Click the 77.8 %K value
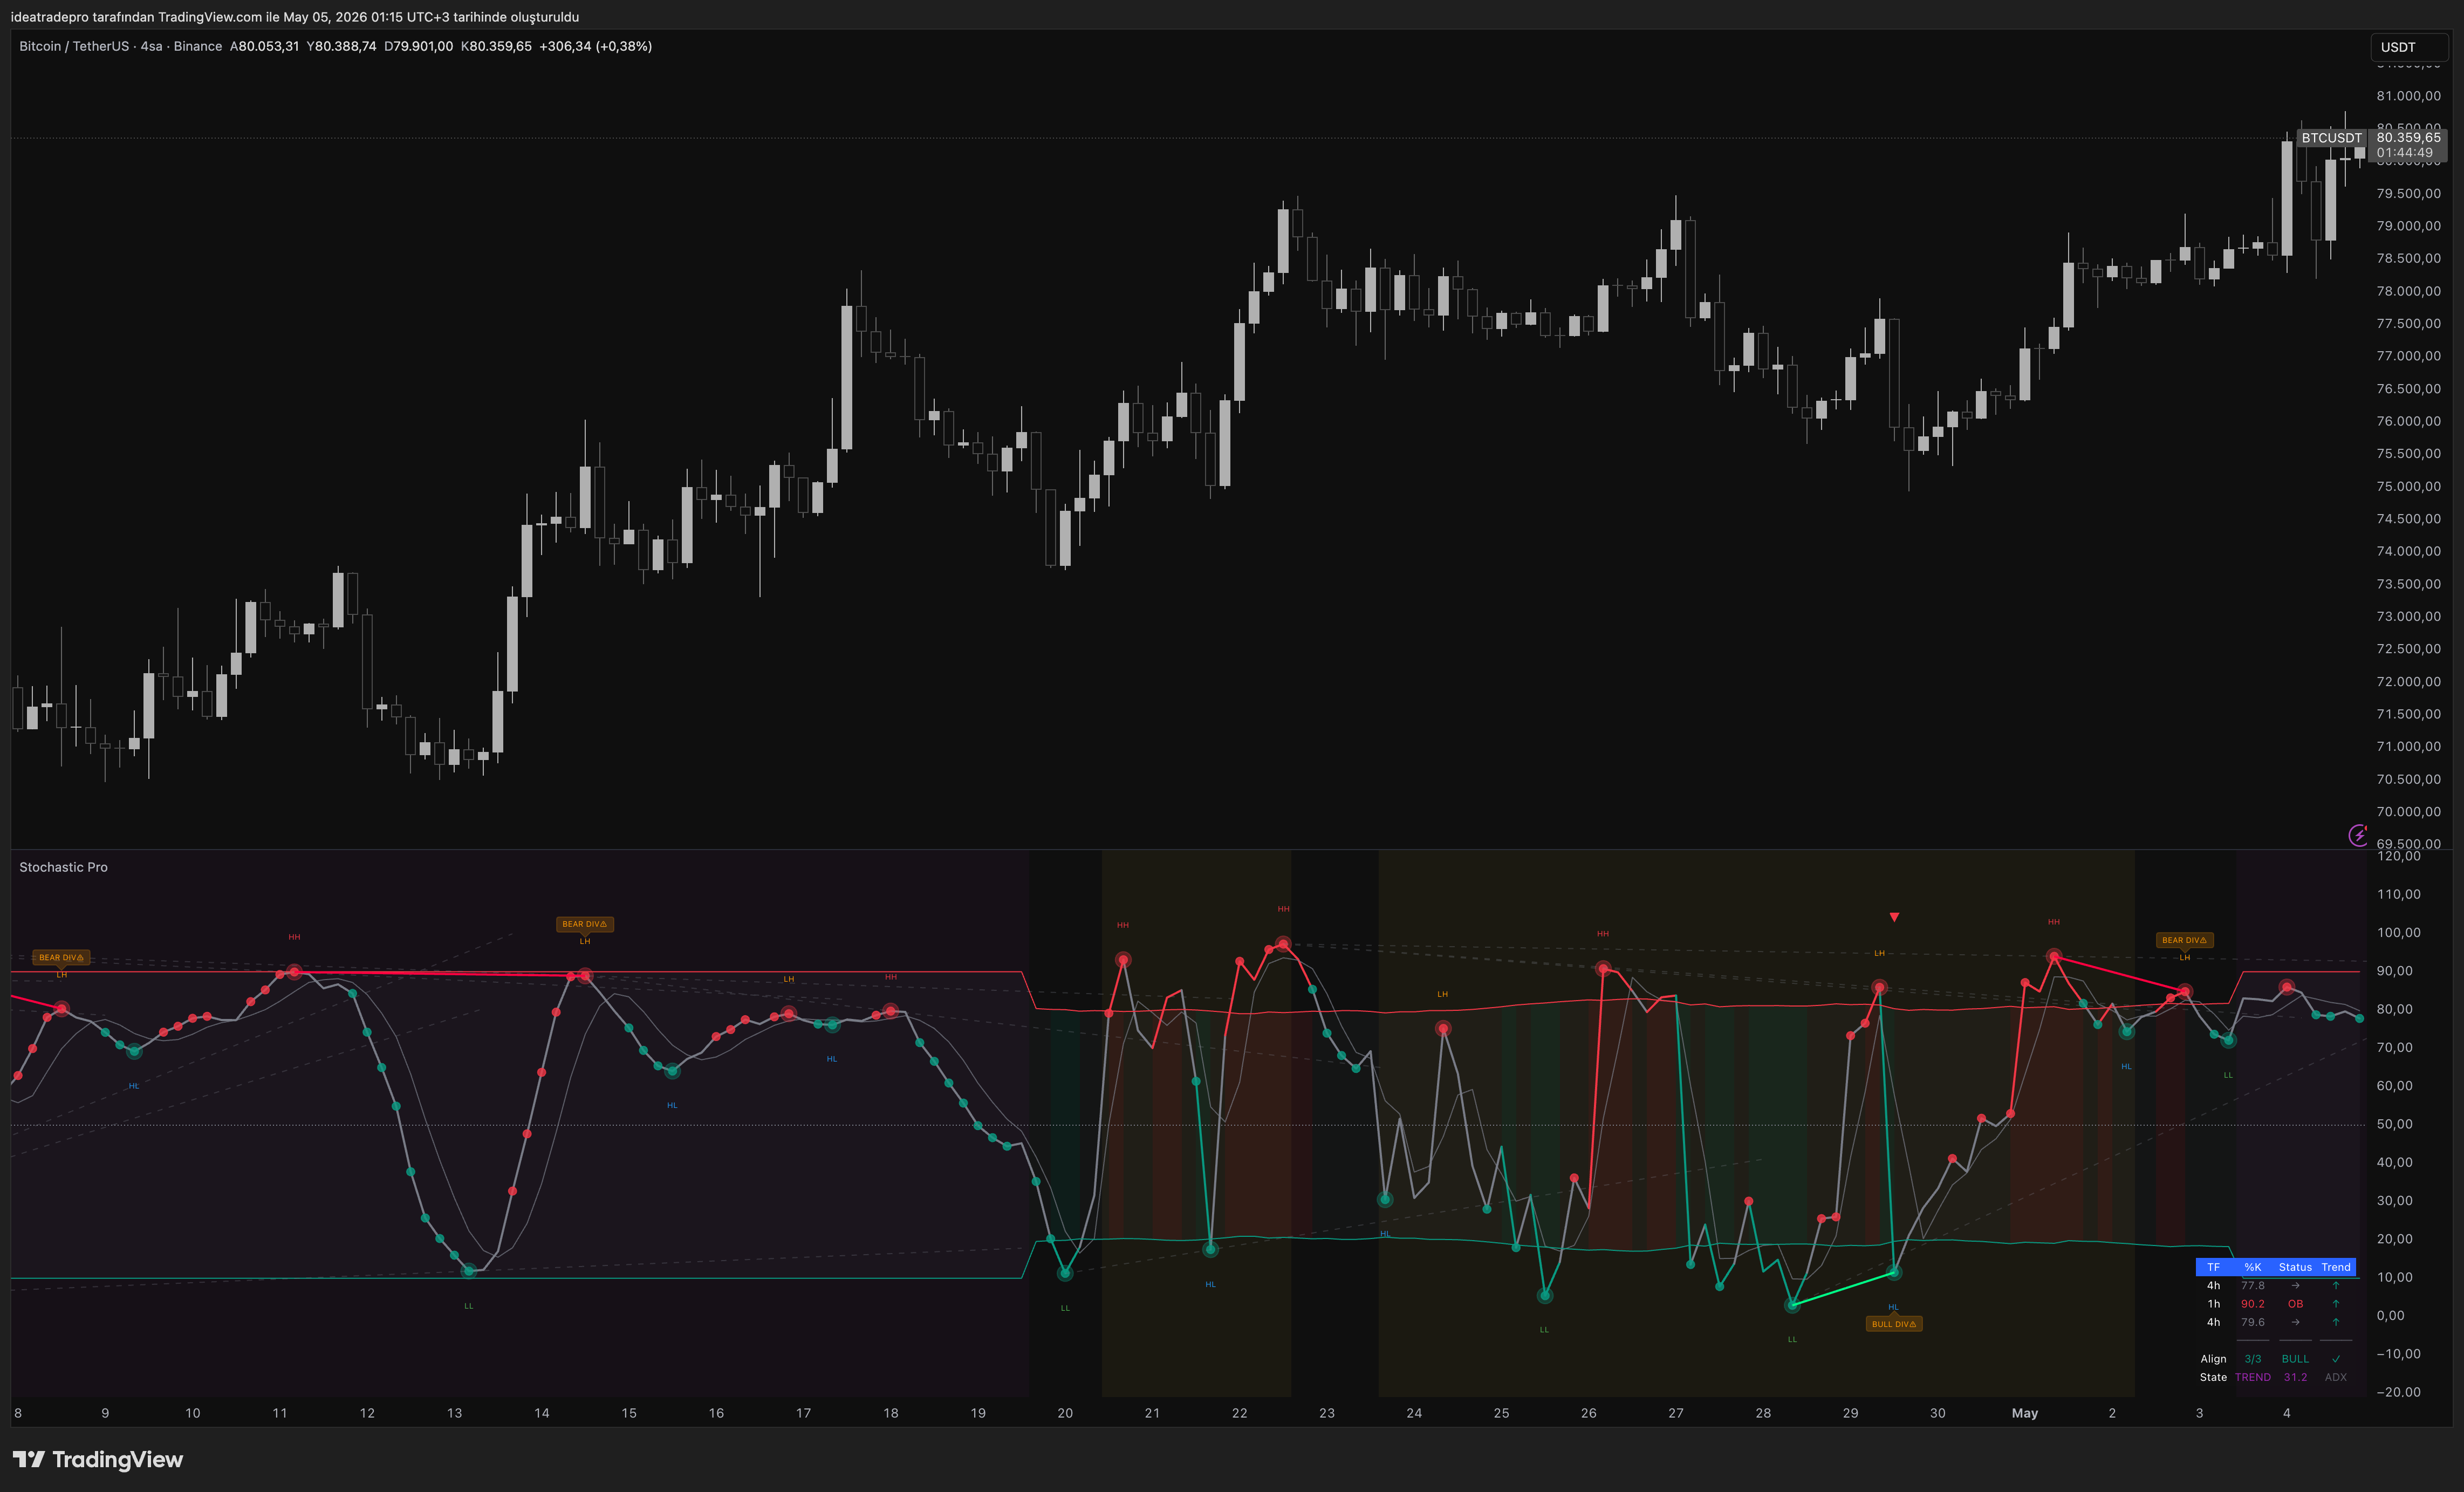 (2253, 1286)
